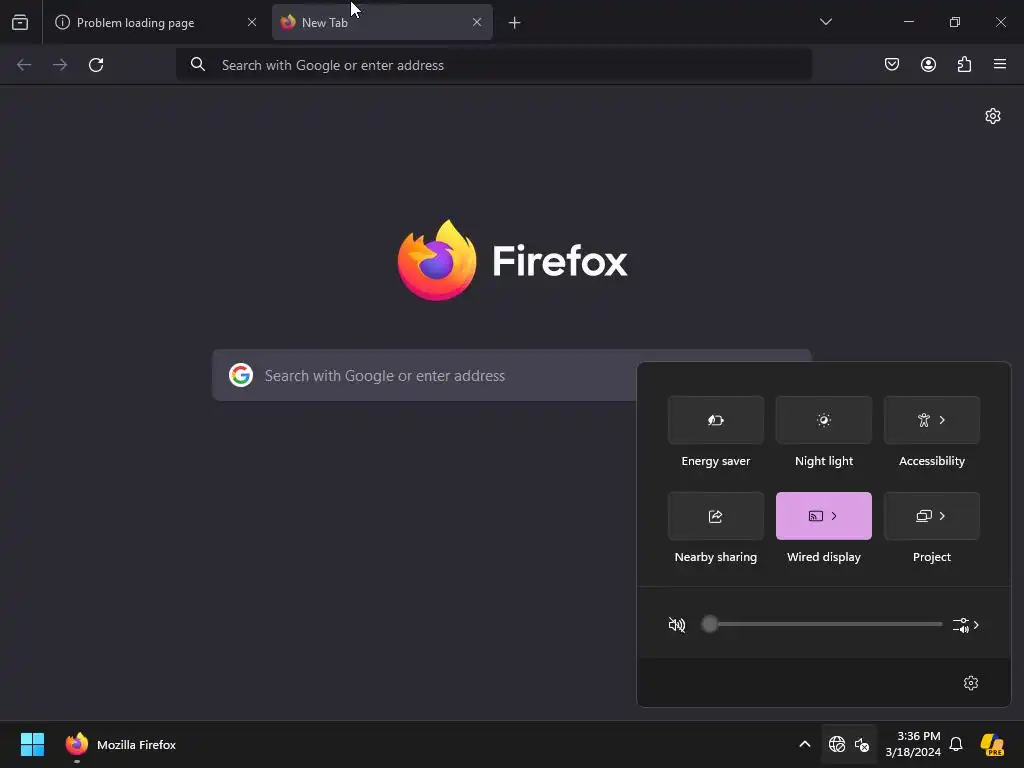Open the Firefox application menu
Image resolution: width=1024 pixels, height=768 pixels.
[x=1000, y=64]
